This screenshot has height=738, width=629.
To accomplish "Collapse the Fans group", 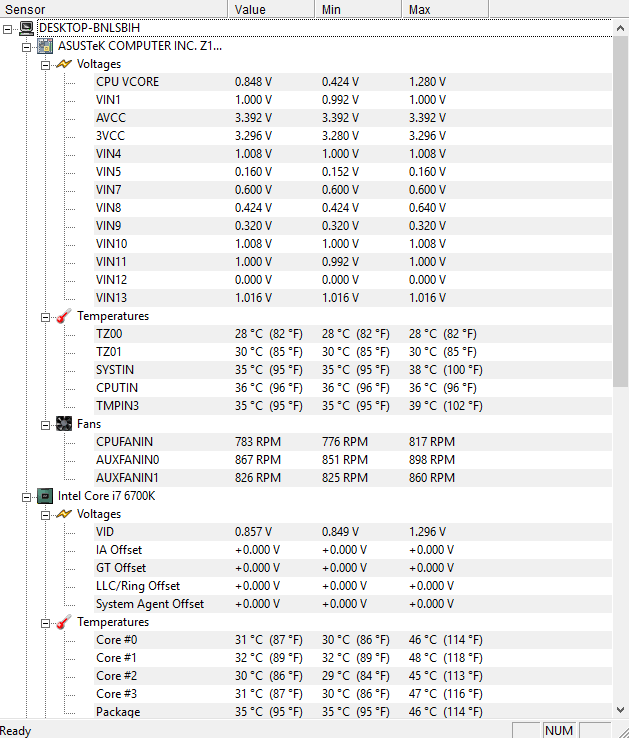I will click(x=45, y=425).
